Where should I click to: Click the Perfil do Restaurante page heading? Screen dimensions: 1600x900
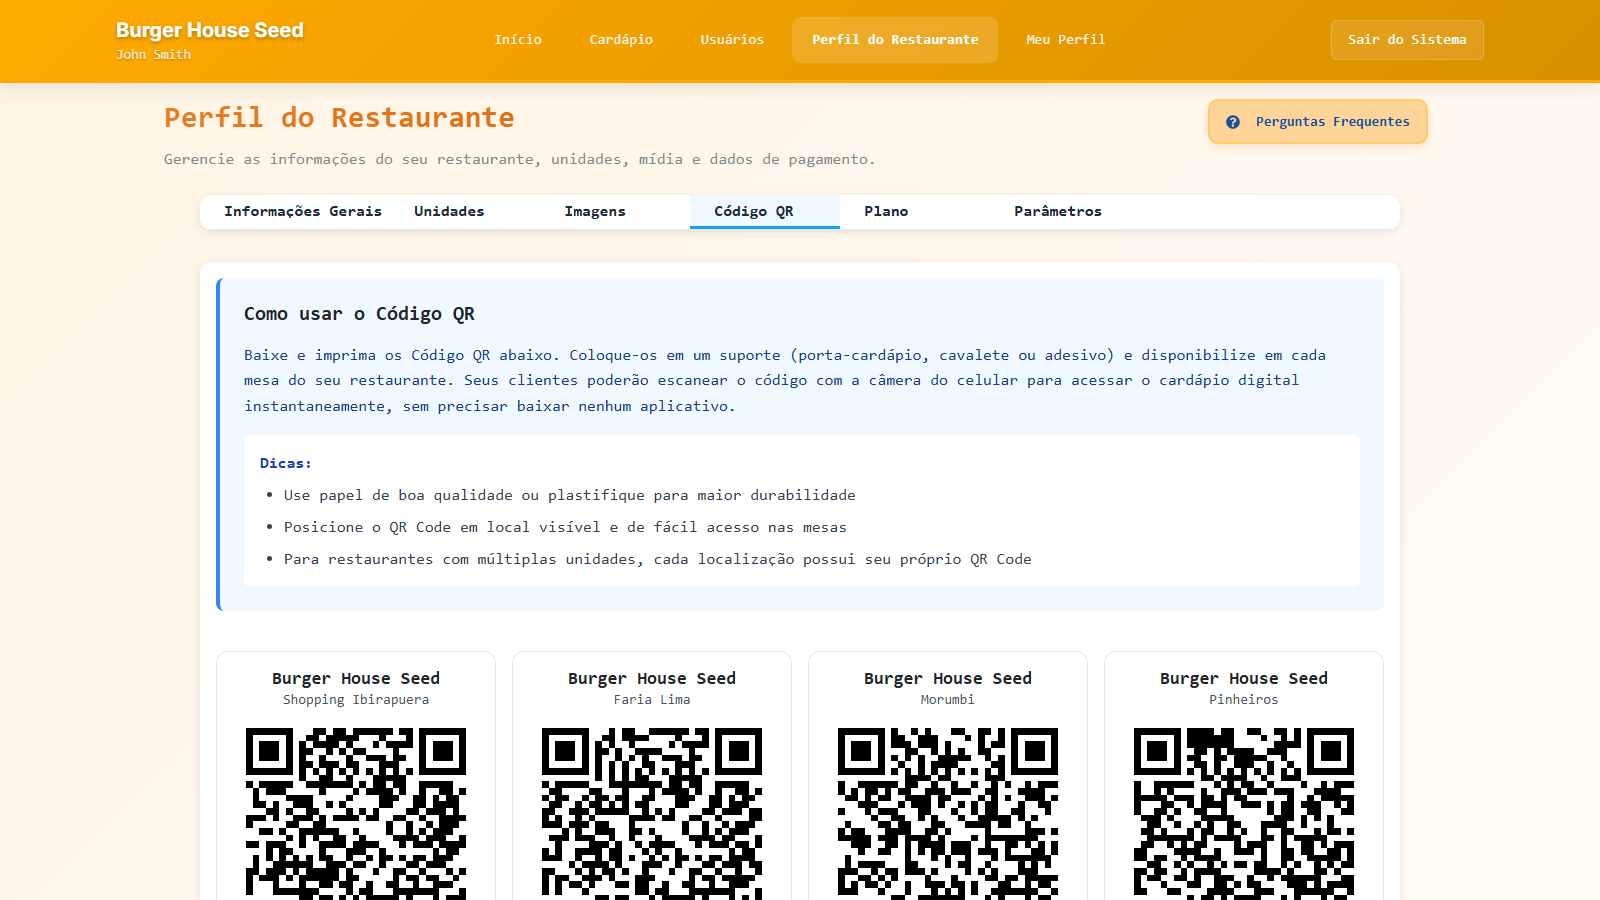coord(339,118)
